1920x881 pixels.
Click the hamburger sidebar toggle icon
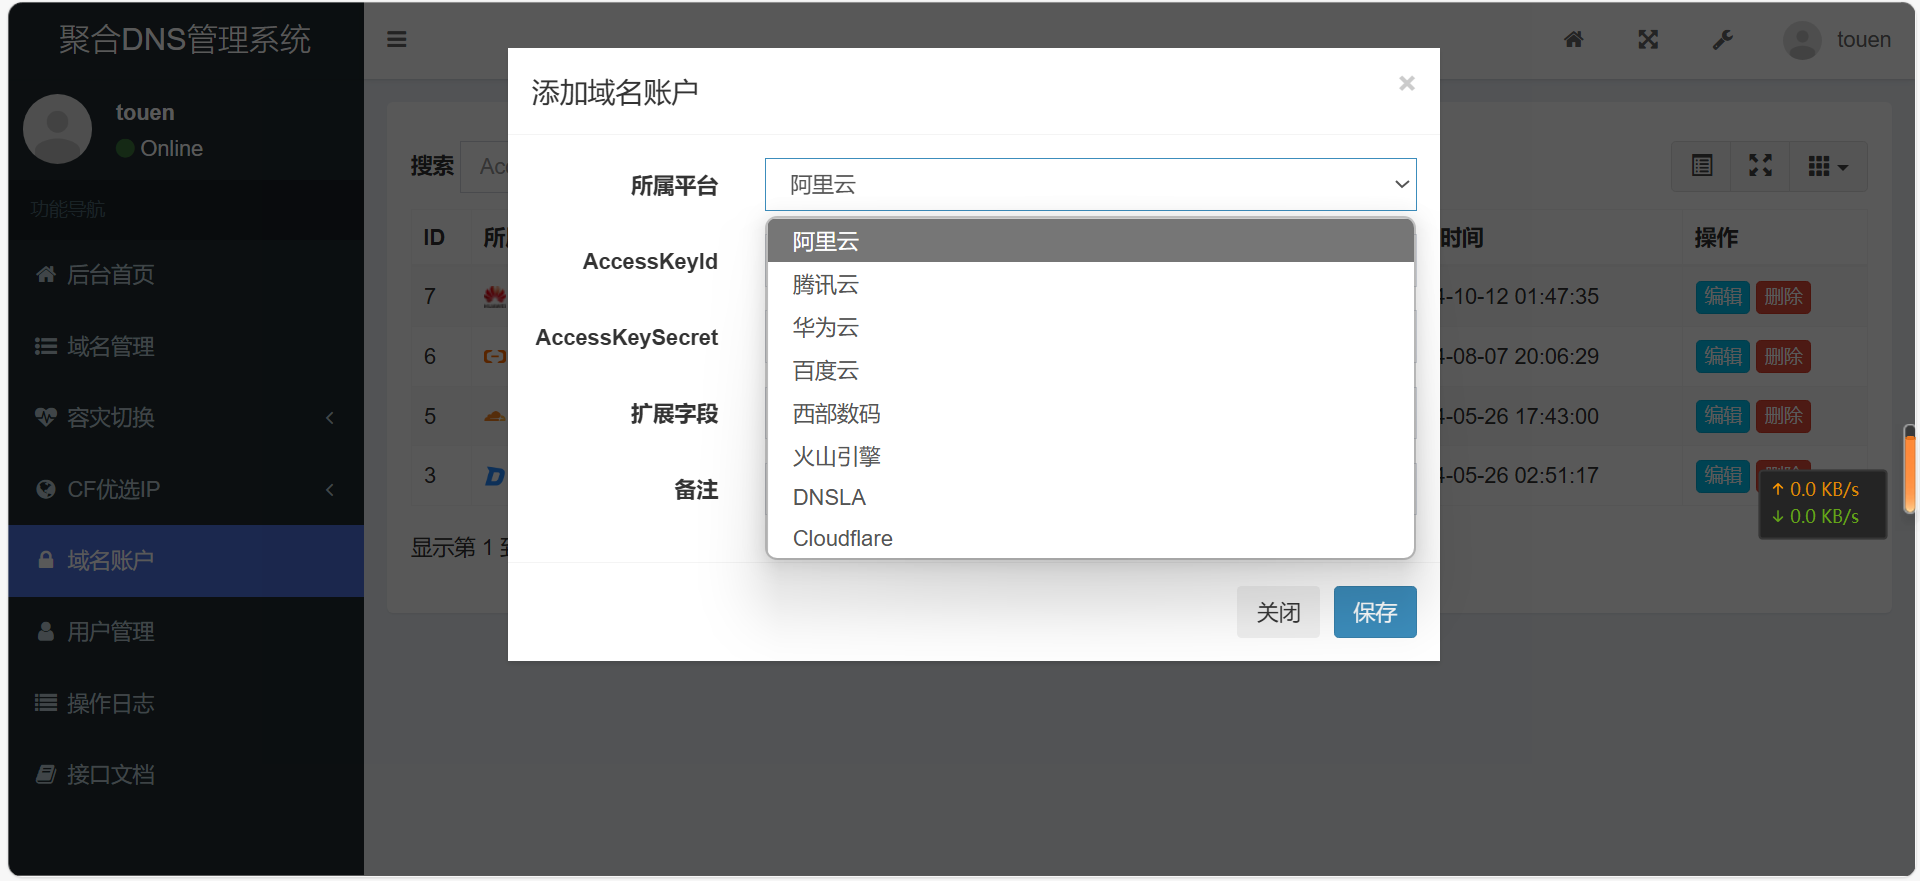click(397, 39)
